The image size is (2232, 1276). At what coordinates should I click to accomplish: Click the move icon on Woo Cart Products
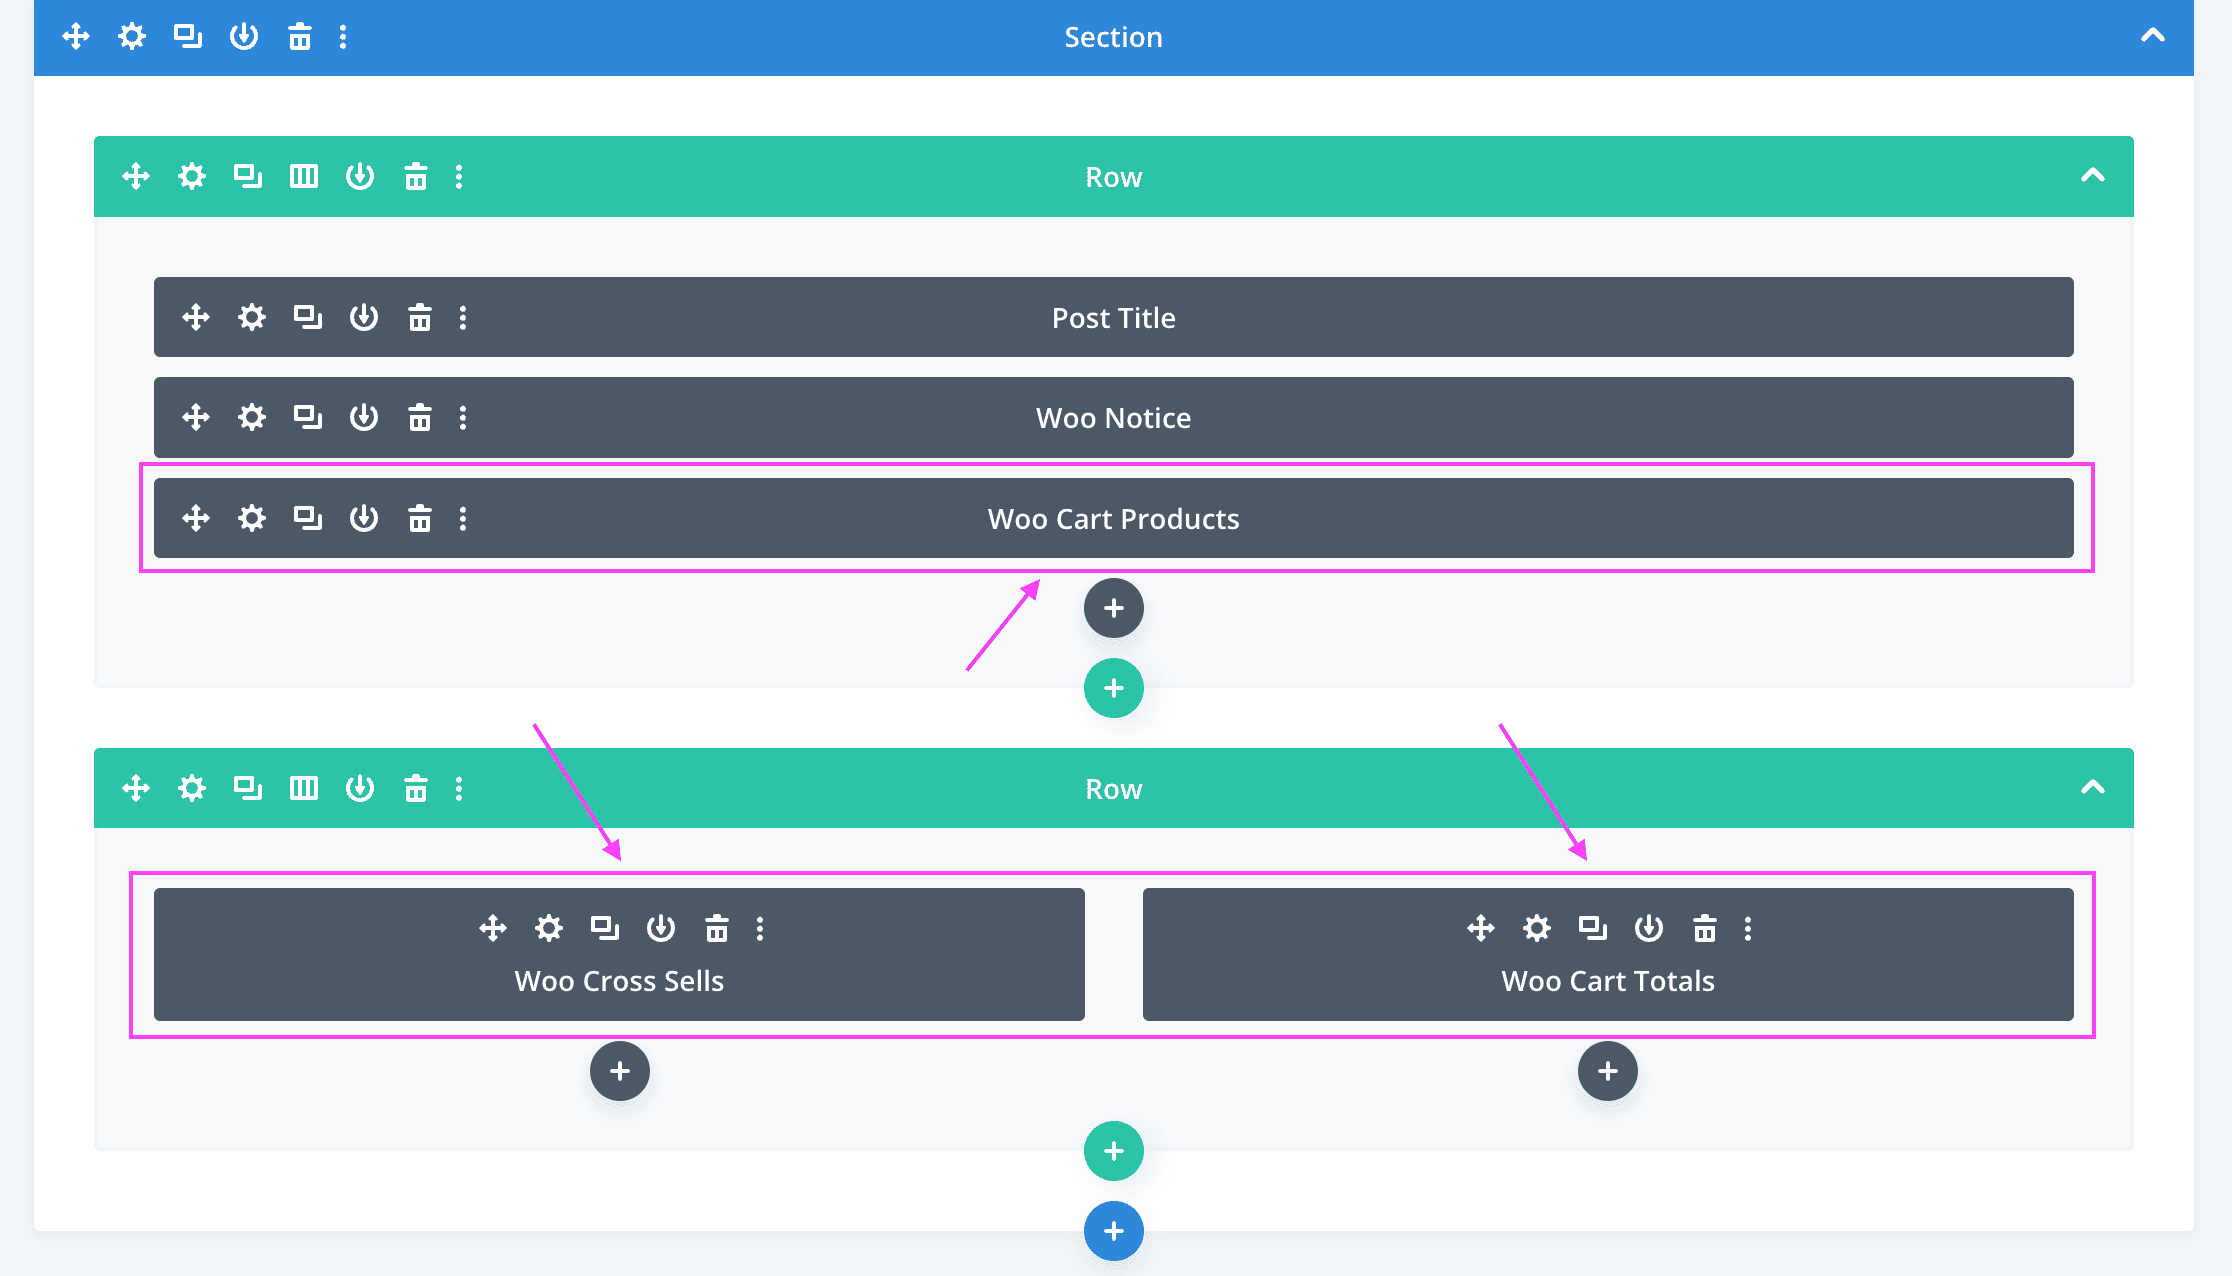click(196, 518)
